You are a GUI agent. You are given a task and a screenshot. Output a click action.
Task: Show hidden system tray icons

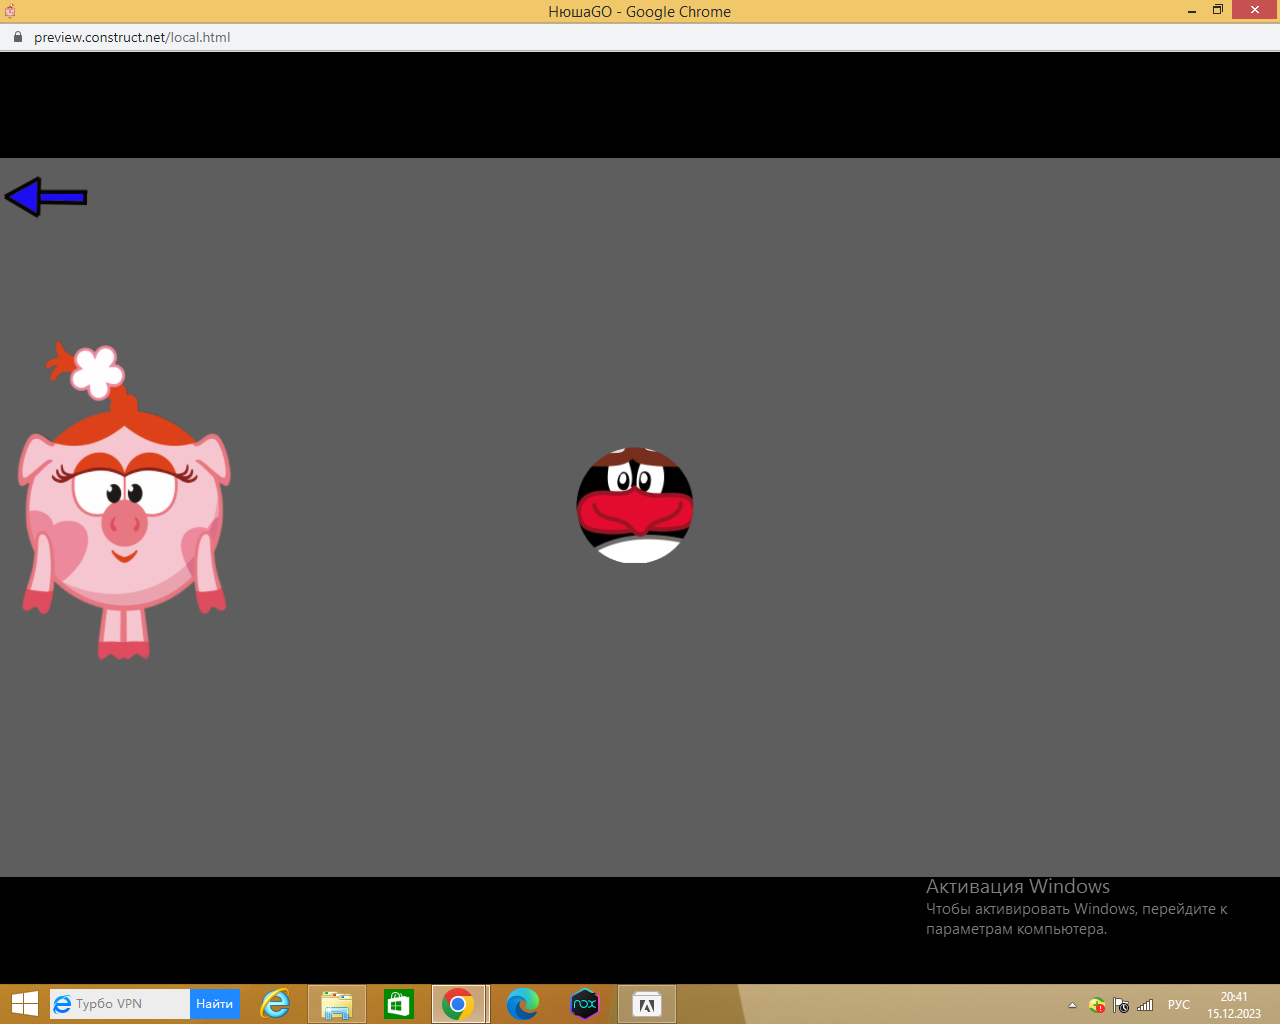click(1072, 1005)
